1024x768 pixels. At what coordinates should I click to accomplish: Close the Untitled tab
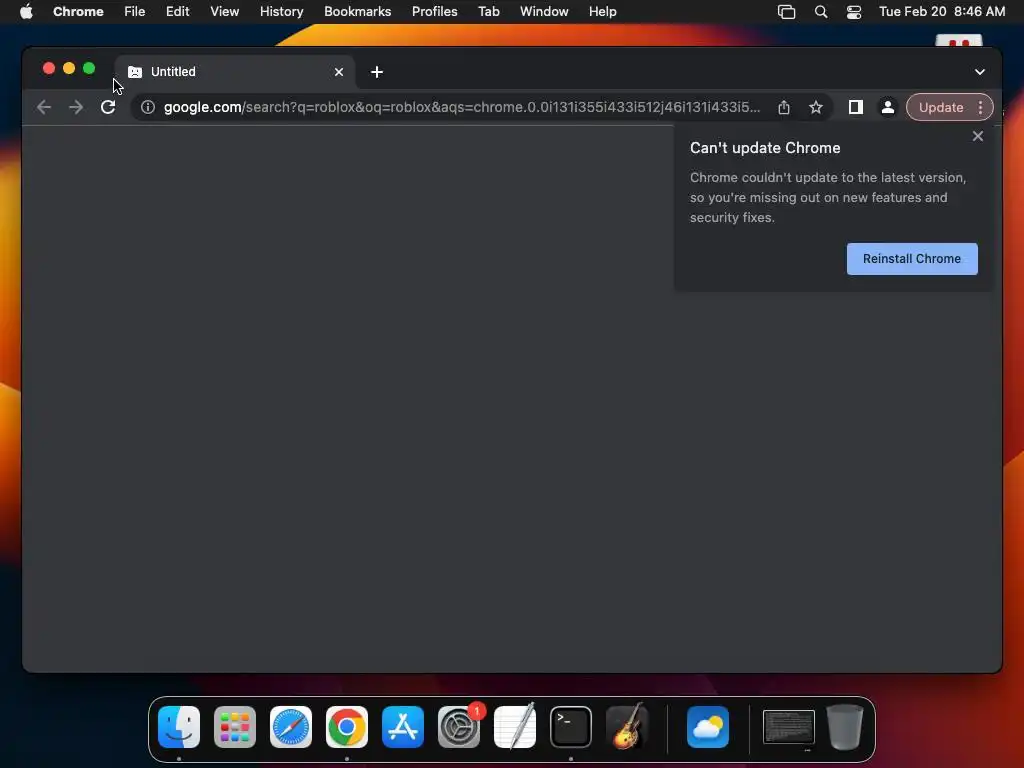point(339,72)
